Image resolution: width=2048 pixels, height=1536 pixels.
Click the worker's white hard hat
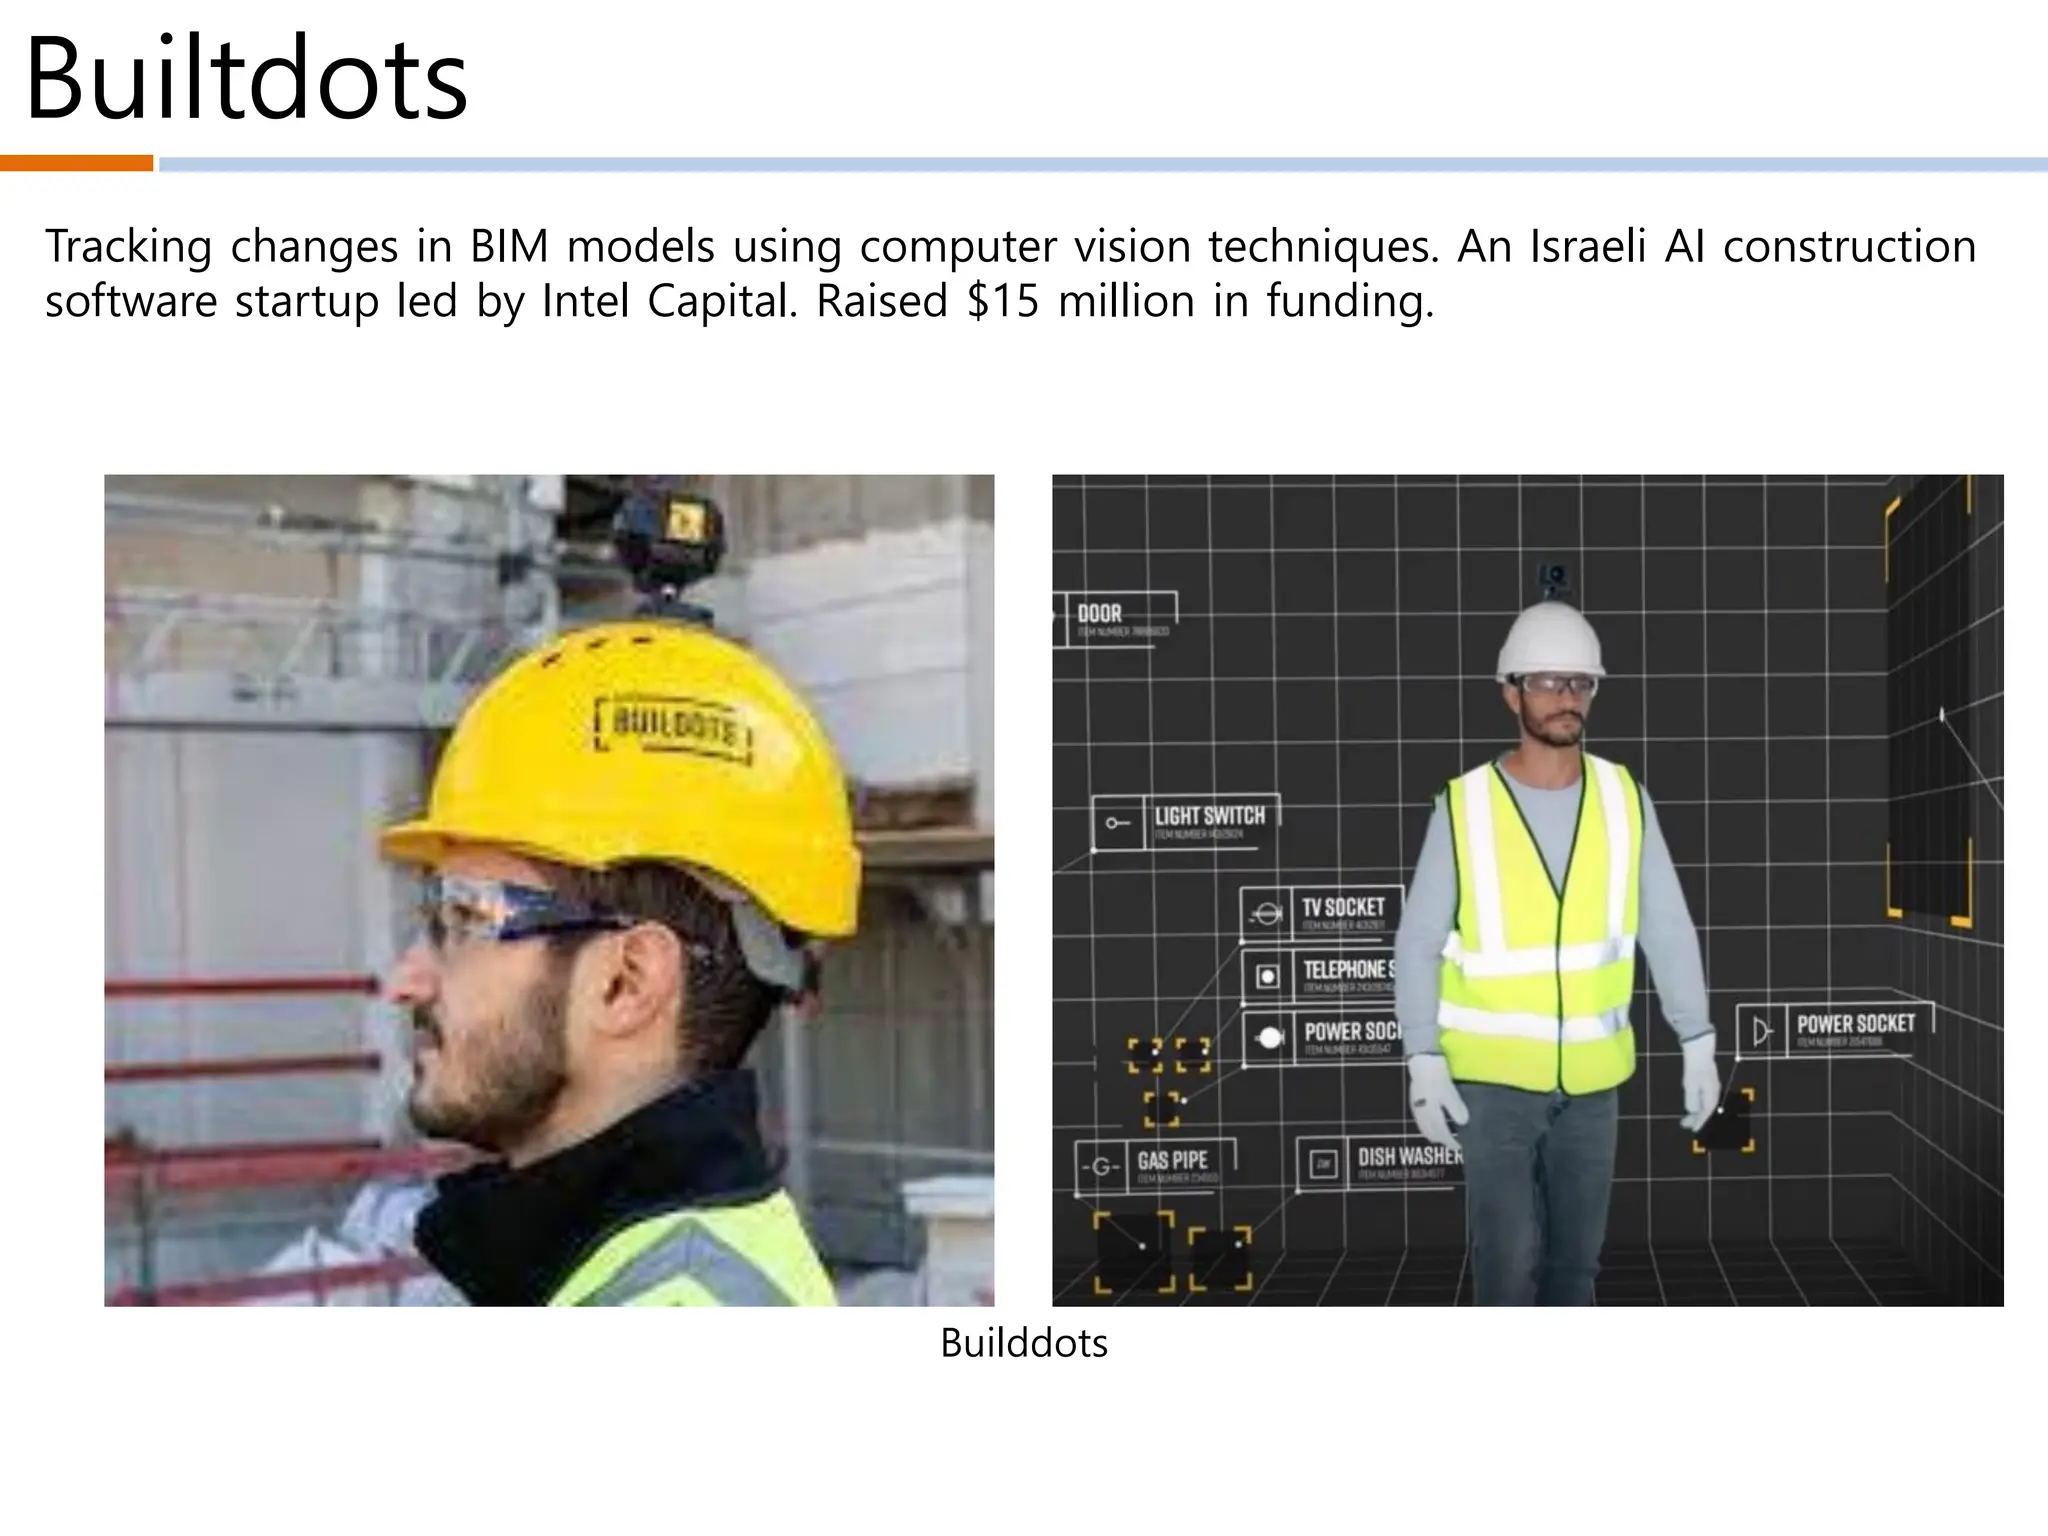[x=1550, y=640]
